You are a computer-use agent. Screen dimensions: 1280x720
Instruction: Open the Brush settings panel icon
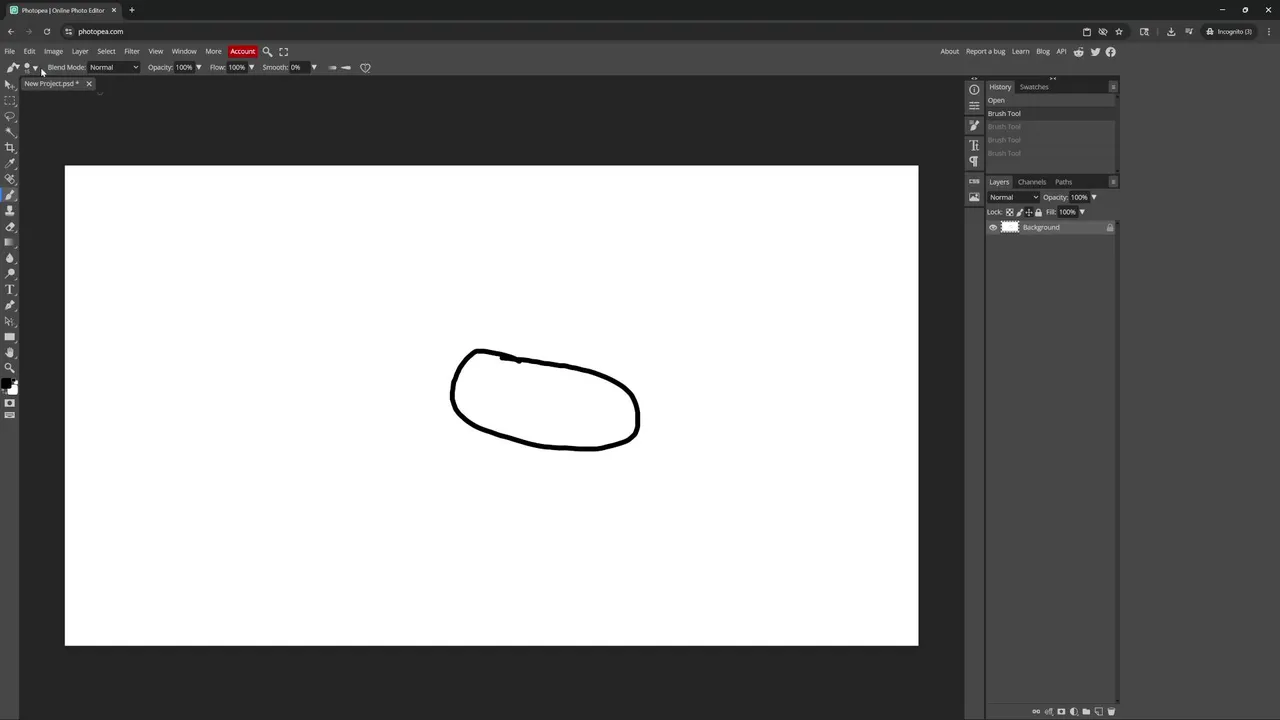(x=974, y=126)
